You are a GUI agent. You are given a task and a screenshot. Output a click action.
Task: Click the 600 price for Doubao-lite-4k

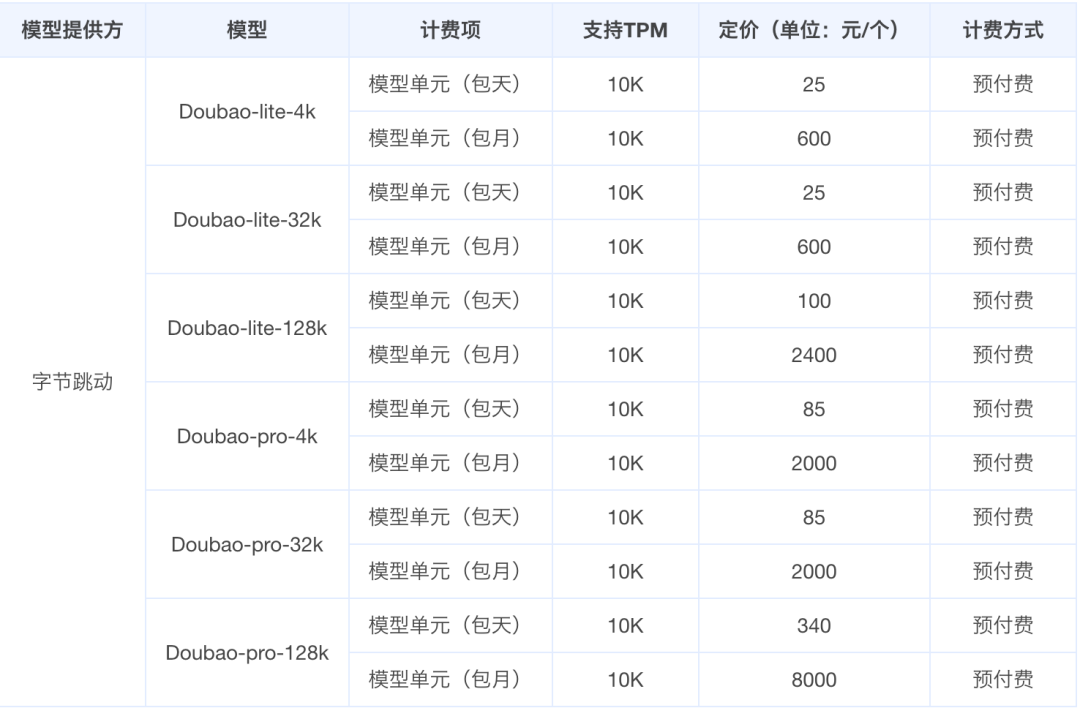click(813, 138)
